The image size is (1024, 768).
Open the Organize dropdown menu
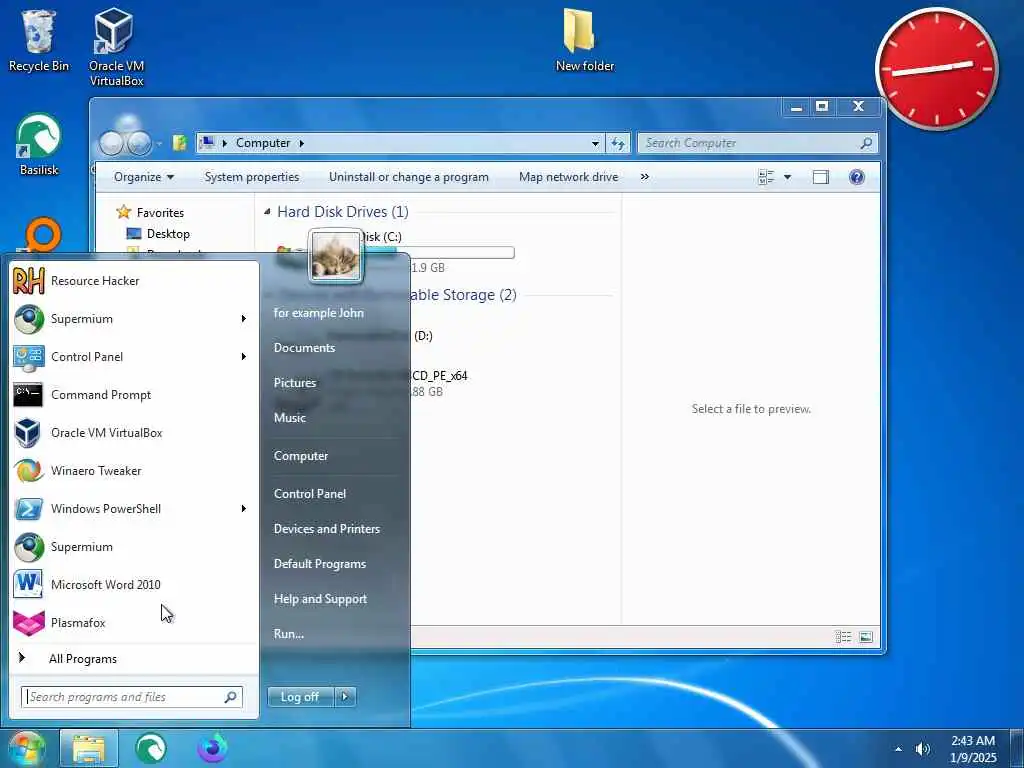(x=144, y=177)
